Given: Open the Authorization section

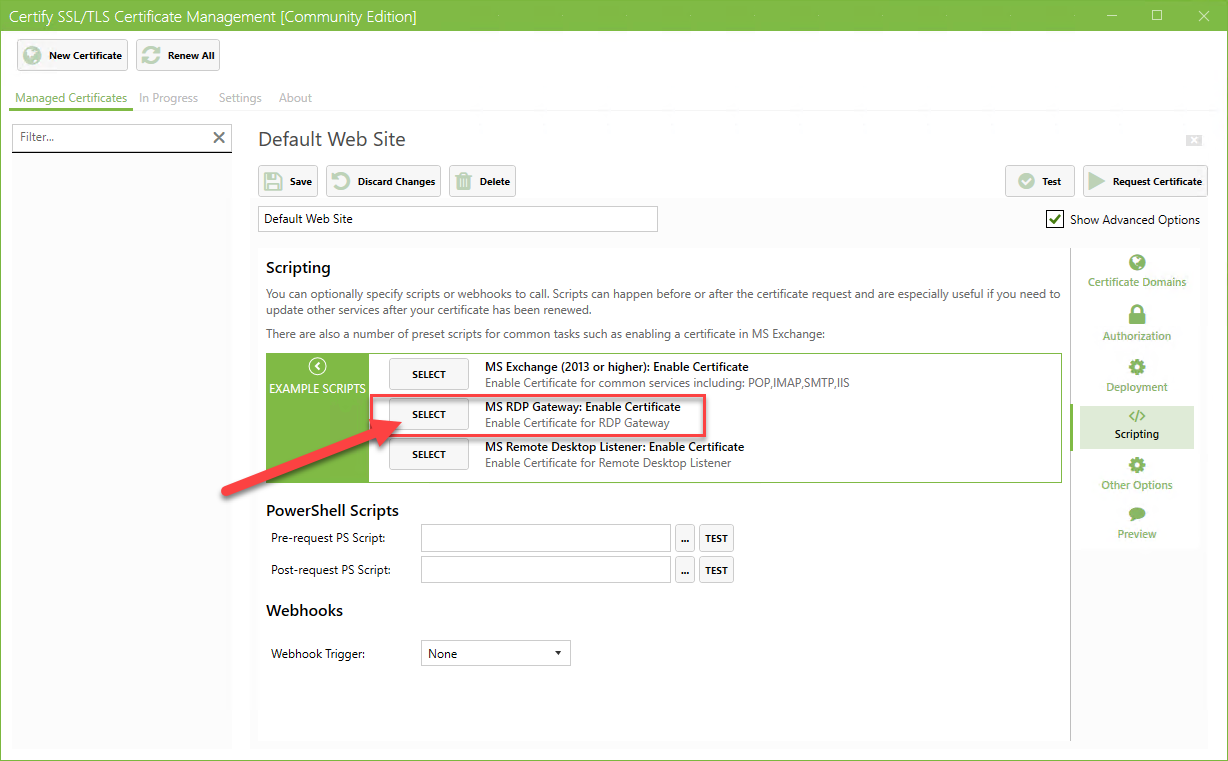Looking at the screenshot, I should pyautogui.click(x=1137, y=324).
